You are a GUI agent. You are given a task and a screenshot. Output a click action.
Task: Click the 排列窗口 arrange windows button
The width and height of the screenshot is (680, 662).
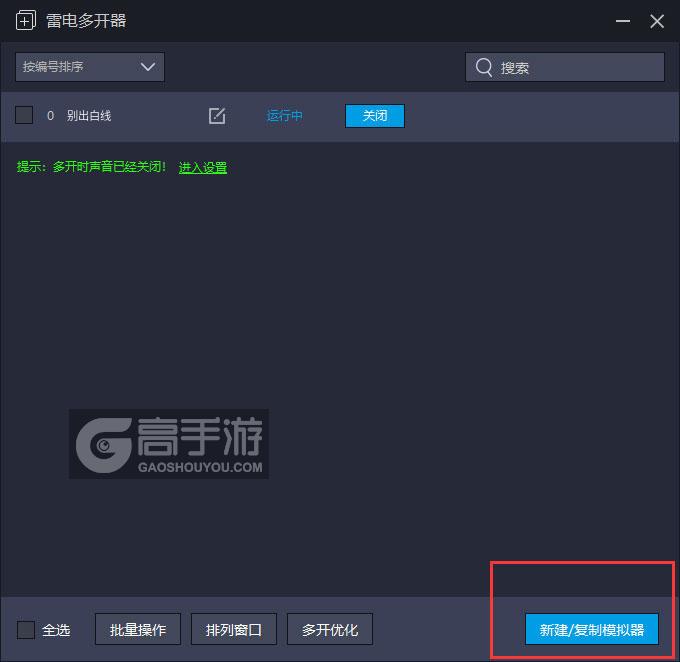click(x=234, y=629)
